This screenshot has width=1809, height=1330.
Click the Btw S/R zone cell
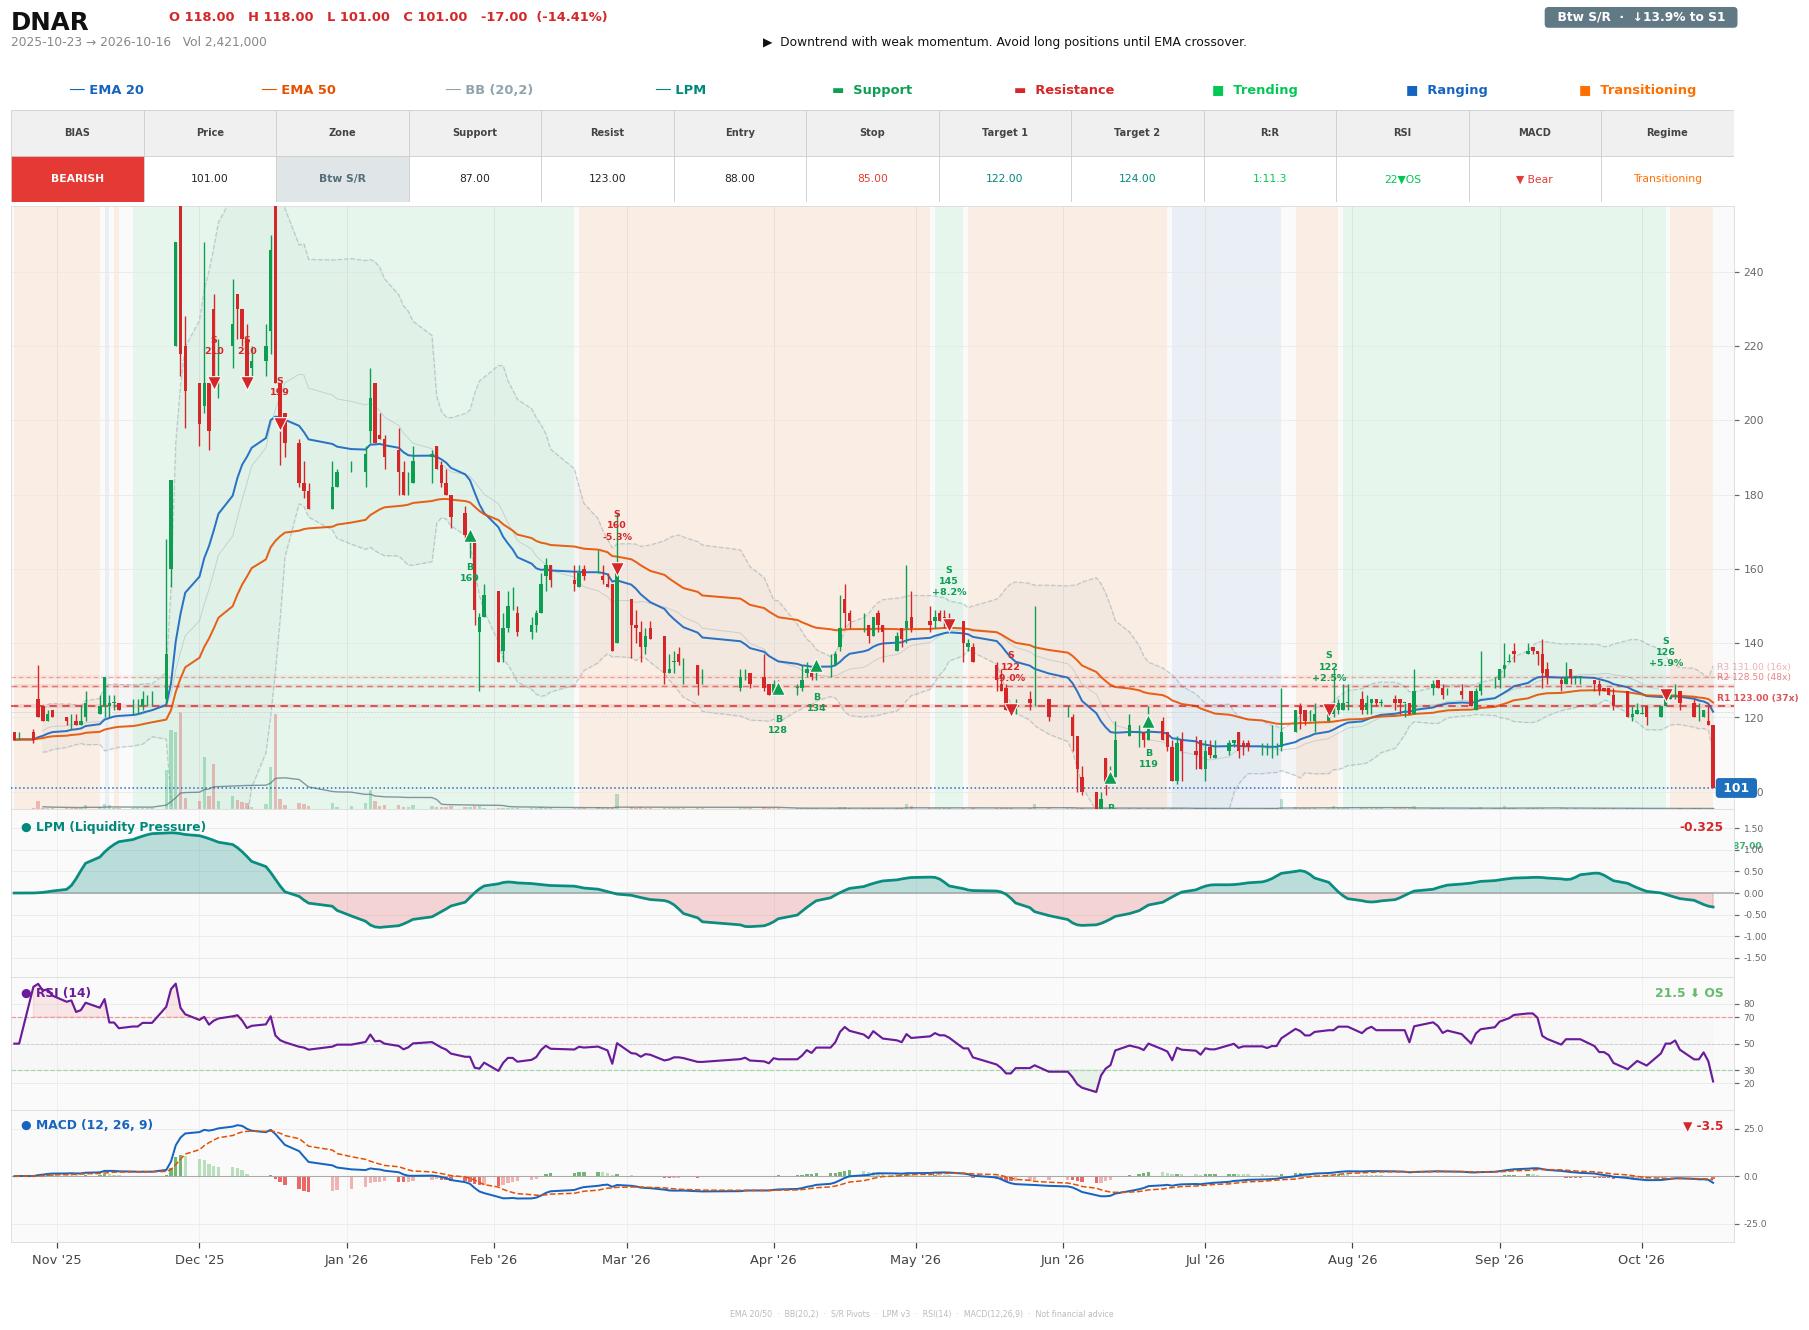click(342, 179)
